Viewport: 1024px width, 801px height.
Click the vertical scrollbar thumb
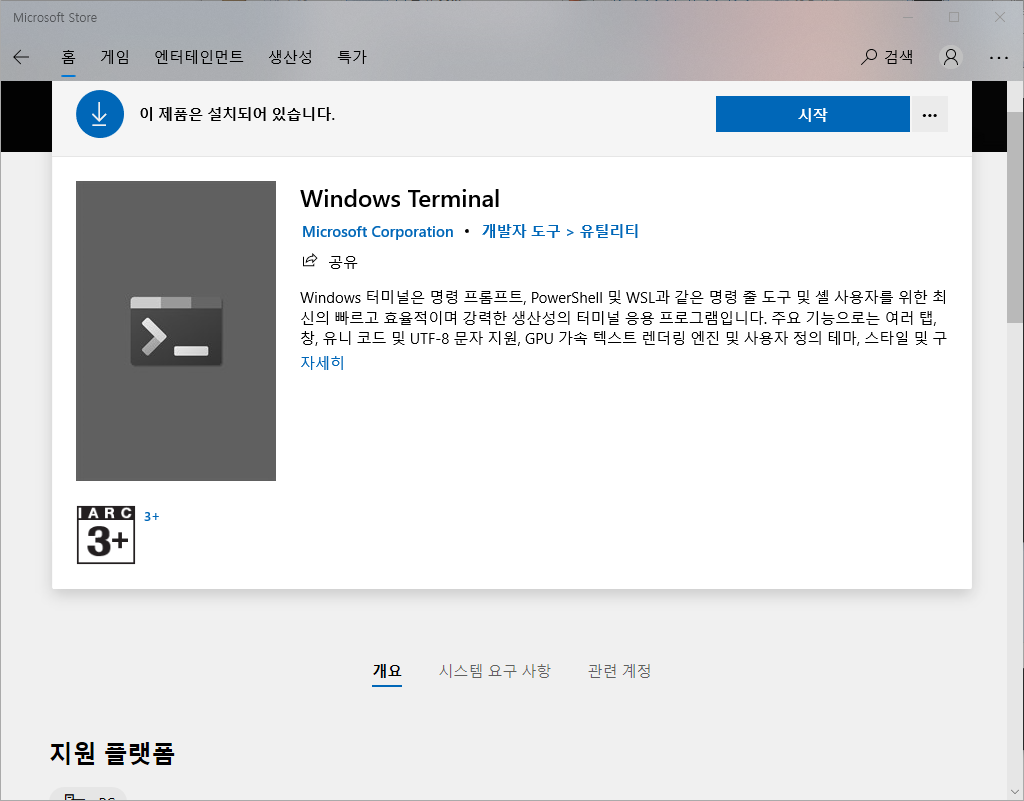pos(1015,217)
